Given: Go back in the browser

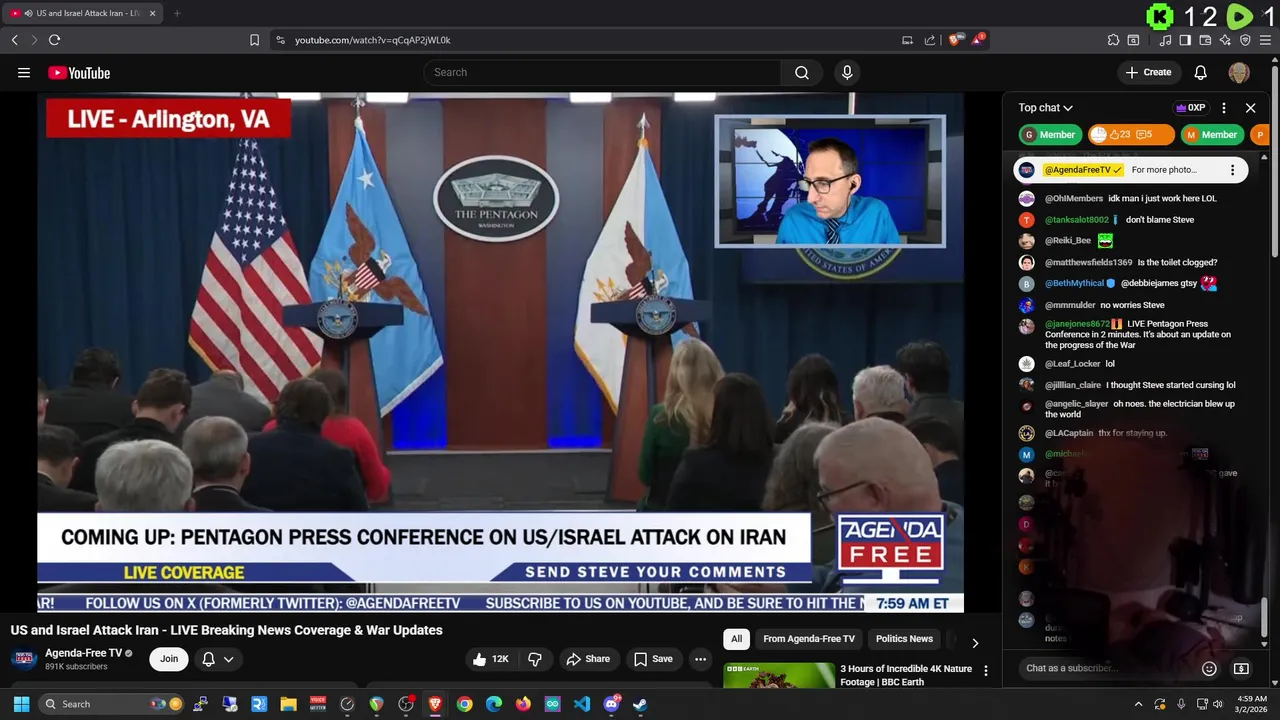Looking at the screenshot, I should (15, 40).
